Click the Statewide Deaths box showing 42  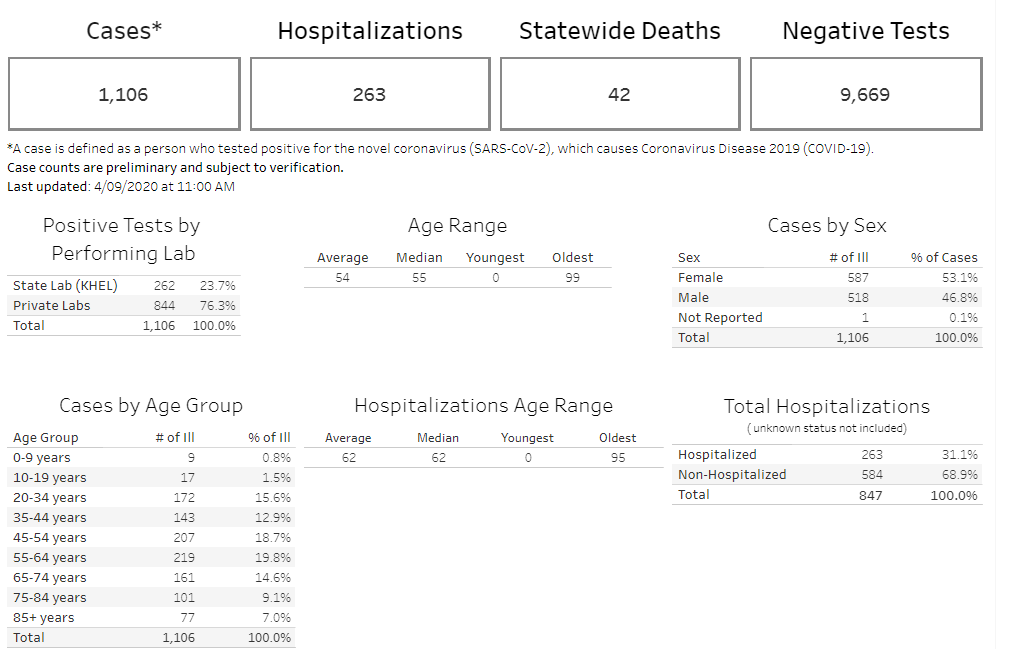click(619, 94)
